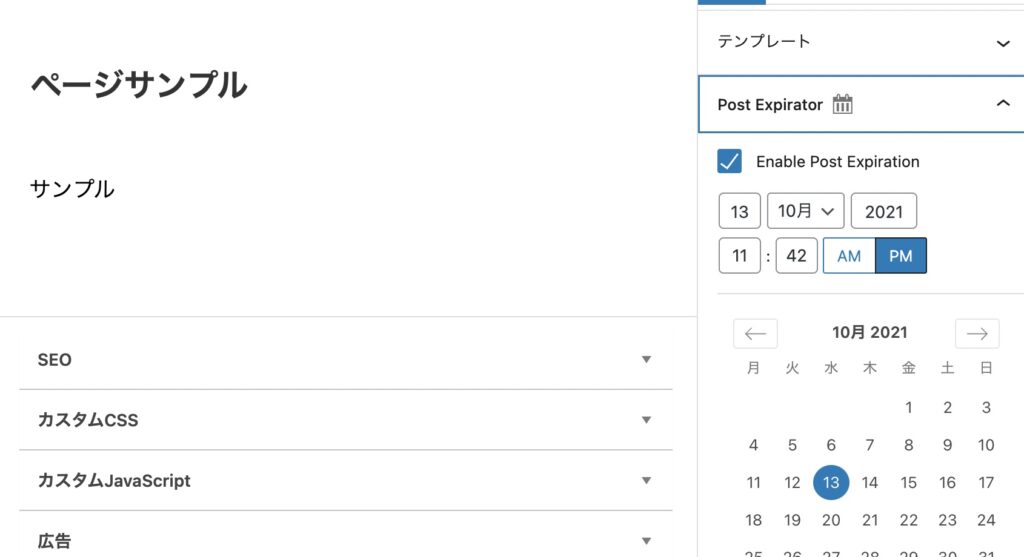Collapse the Post Expirator panel chevron
Screen dimensions: 1024x557
click(1003, 104)
